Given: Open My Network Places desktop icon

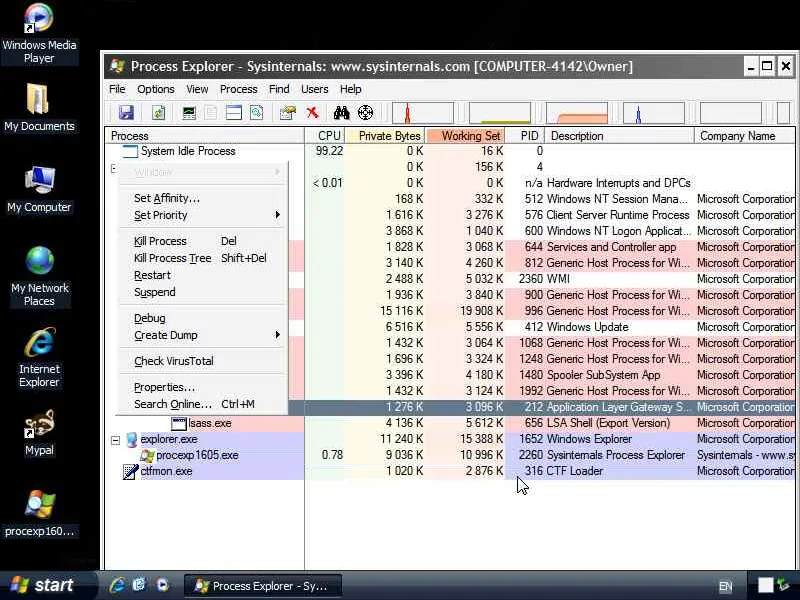Looking at the screenshot, I should pyautogui.click(x=39, y=276).
